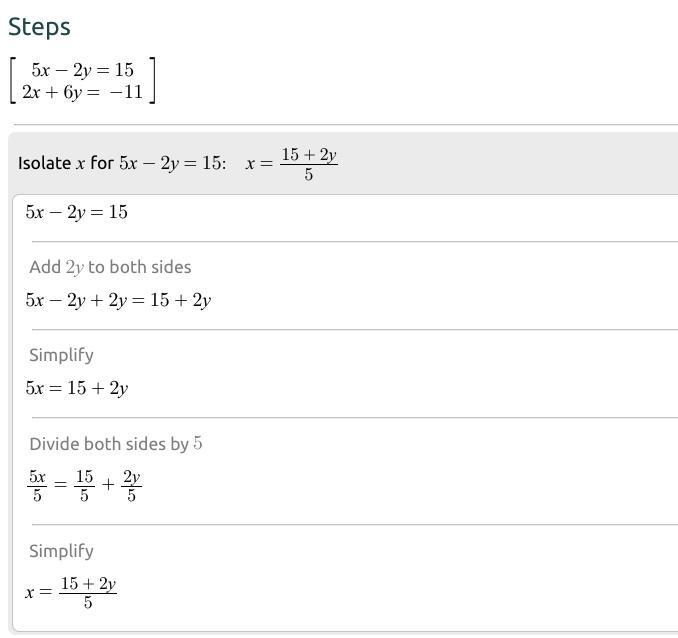Click the final answer x = (15 + 2y)/5 at the bottom
This screenshot has height=638, width=678.
71,593
